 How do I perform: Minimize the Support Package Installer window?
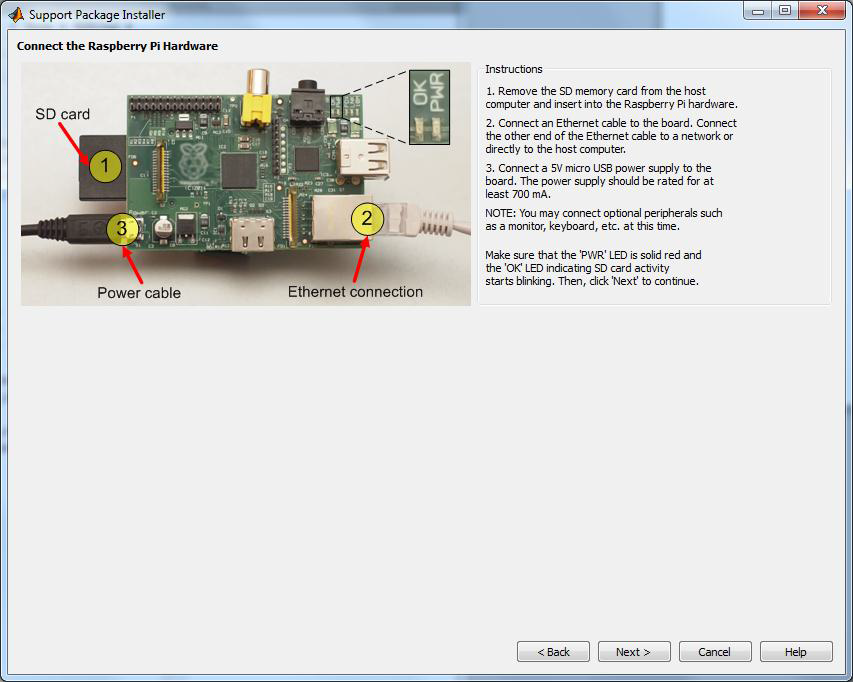[x=759, y=11]
